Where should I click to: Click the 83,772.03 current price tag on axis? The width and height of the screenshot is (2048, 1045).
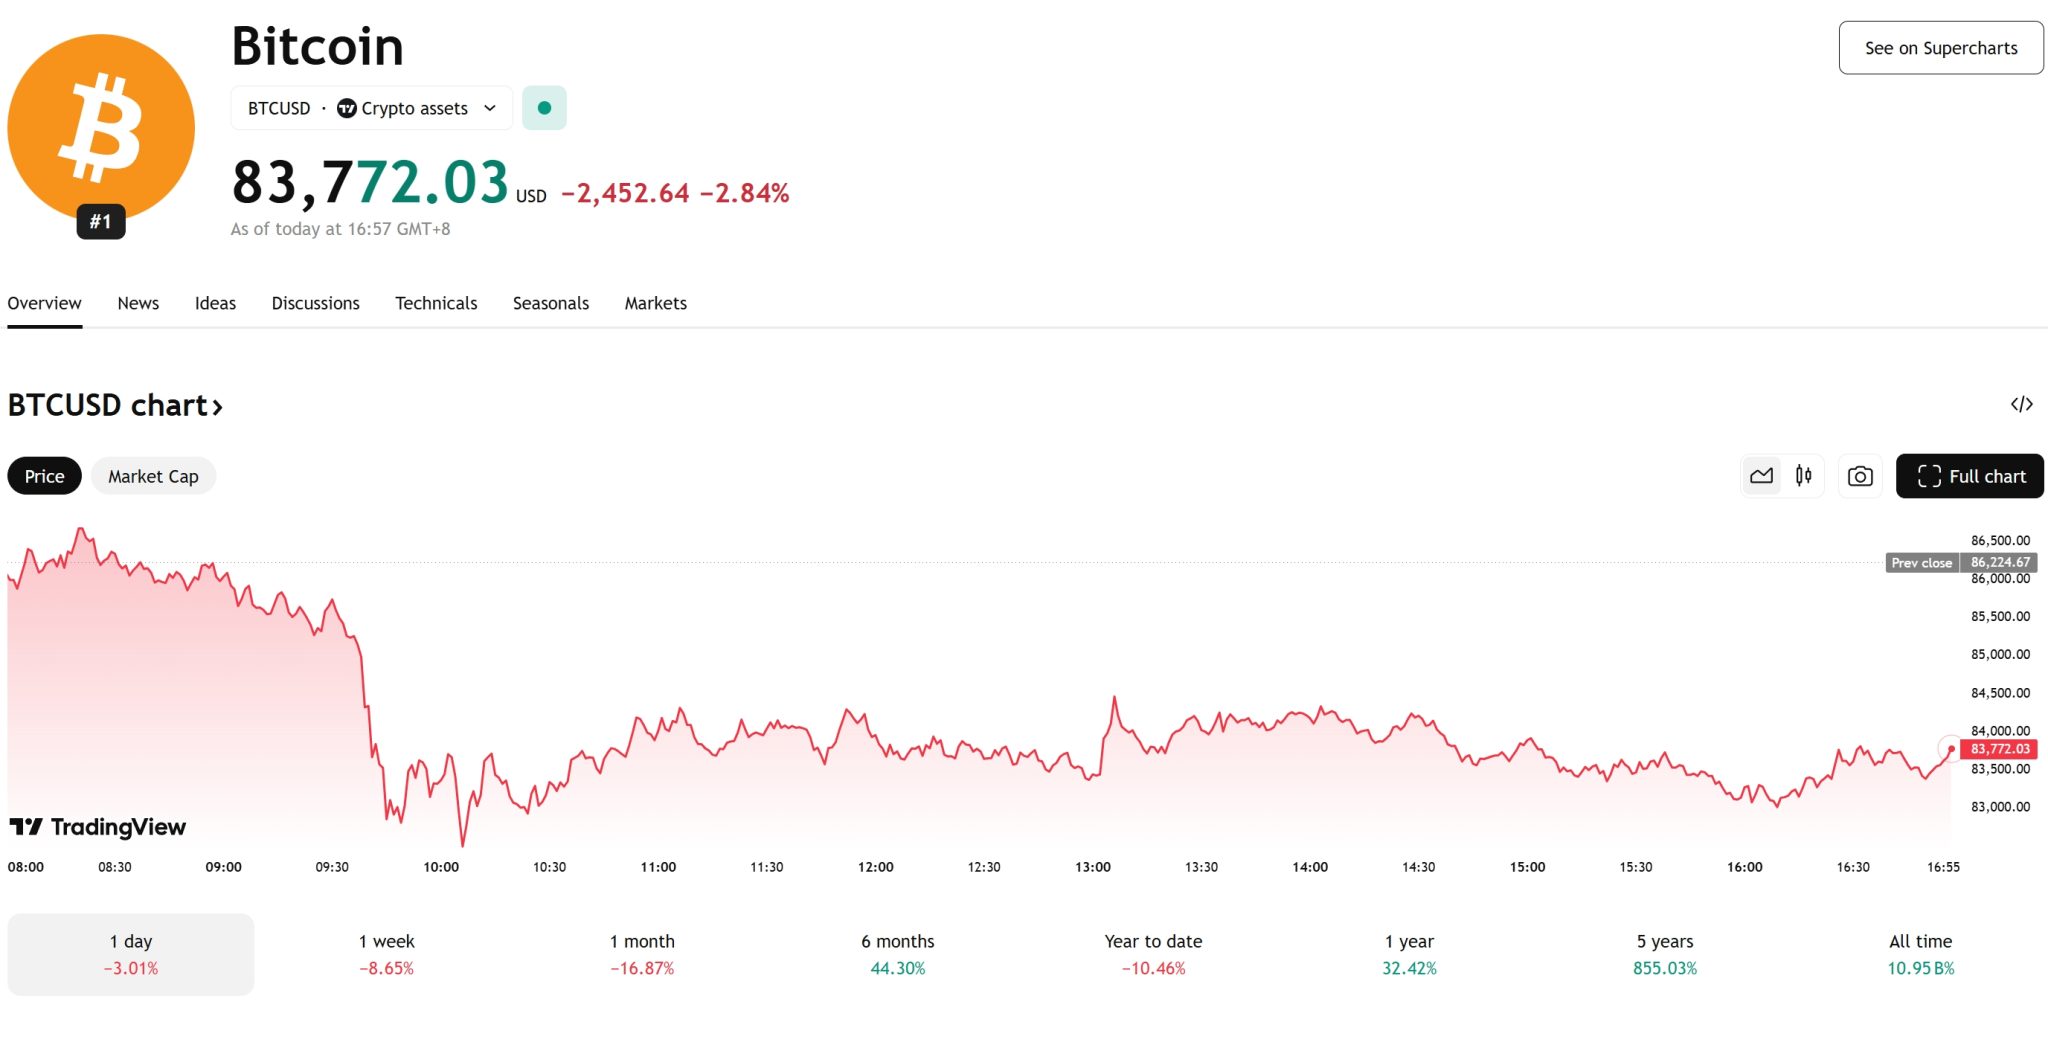coord(2000,749)
